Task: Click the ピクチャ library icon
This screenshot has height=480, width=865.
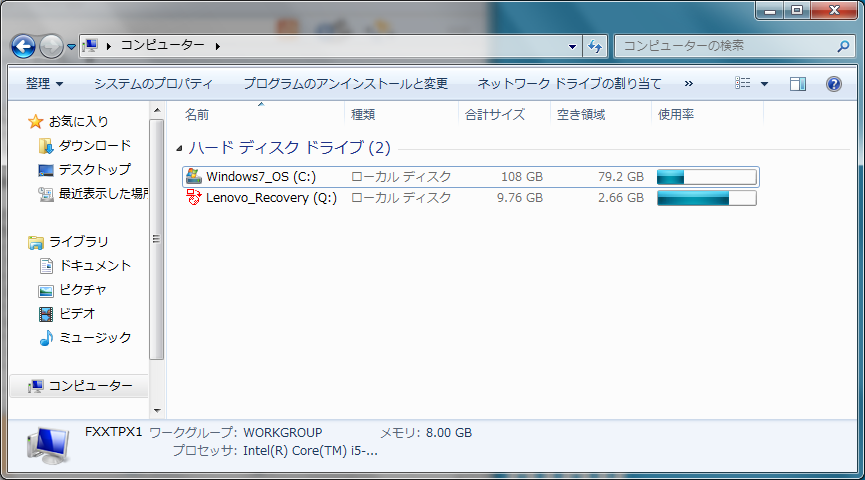Action: click(46, 291)
